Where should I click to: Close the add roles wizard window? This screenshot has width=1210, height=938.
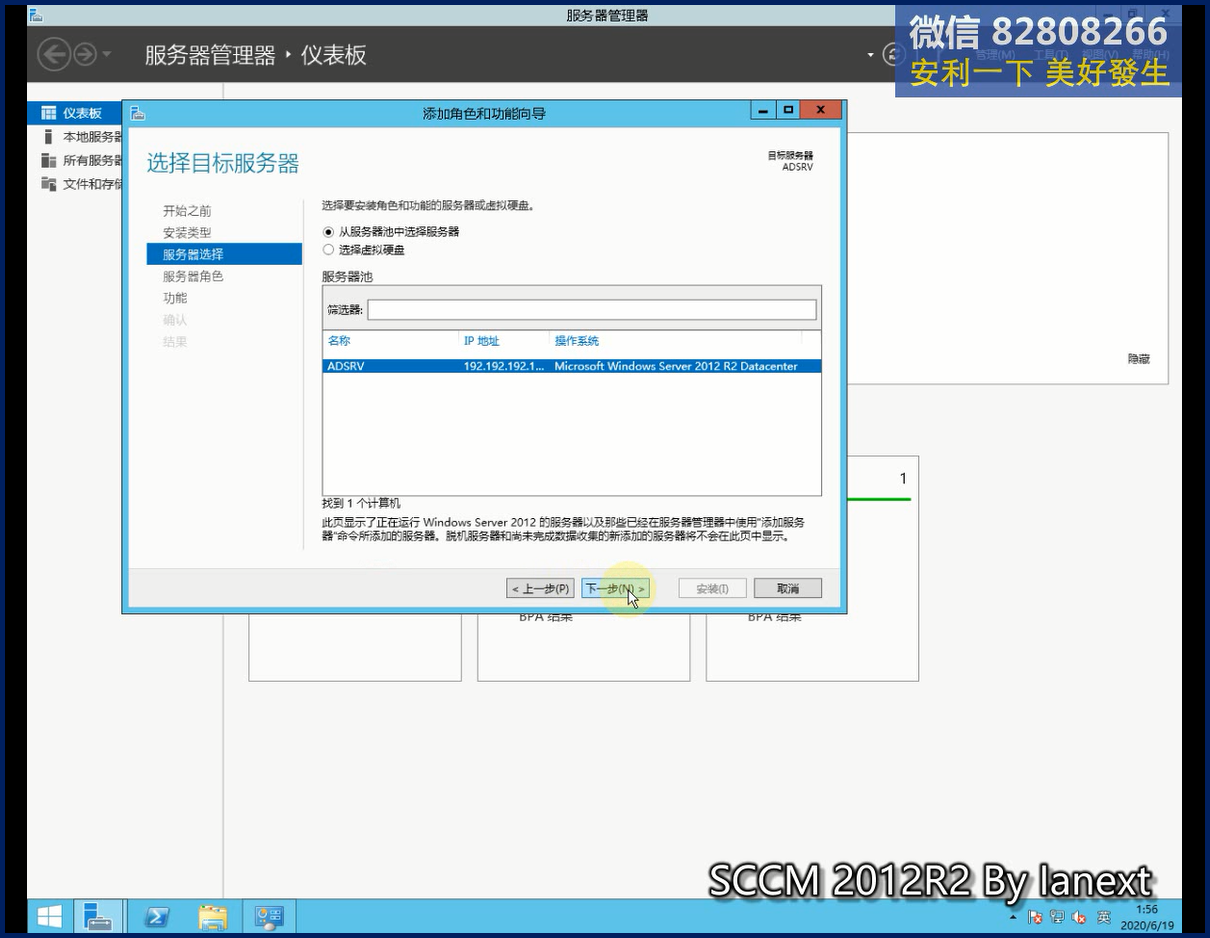(x=821, y=110)
